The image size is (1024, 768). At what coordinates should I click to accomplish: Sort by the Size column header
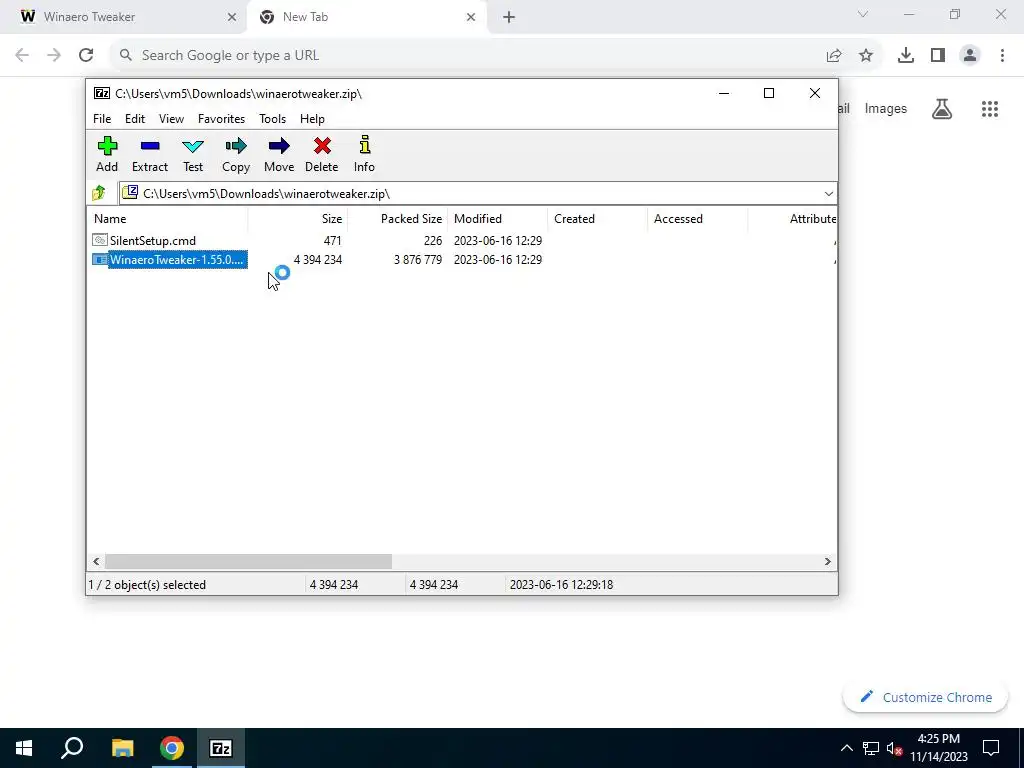[298, 219]
